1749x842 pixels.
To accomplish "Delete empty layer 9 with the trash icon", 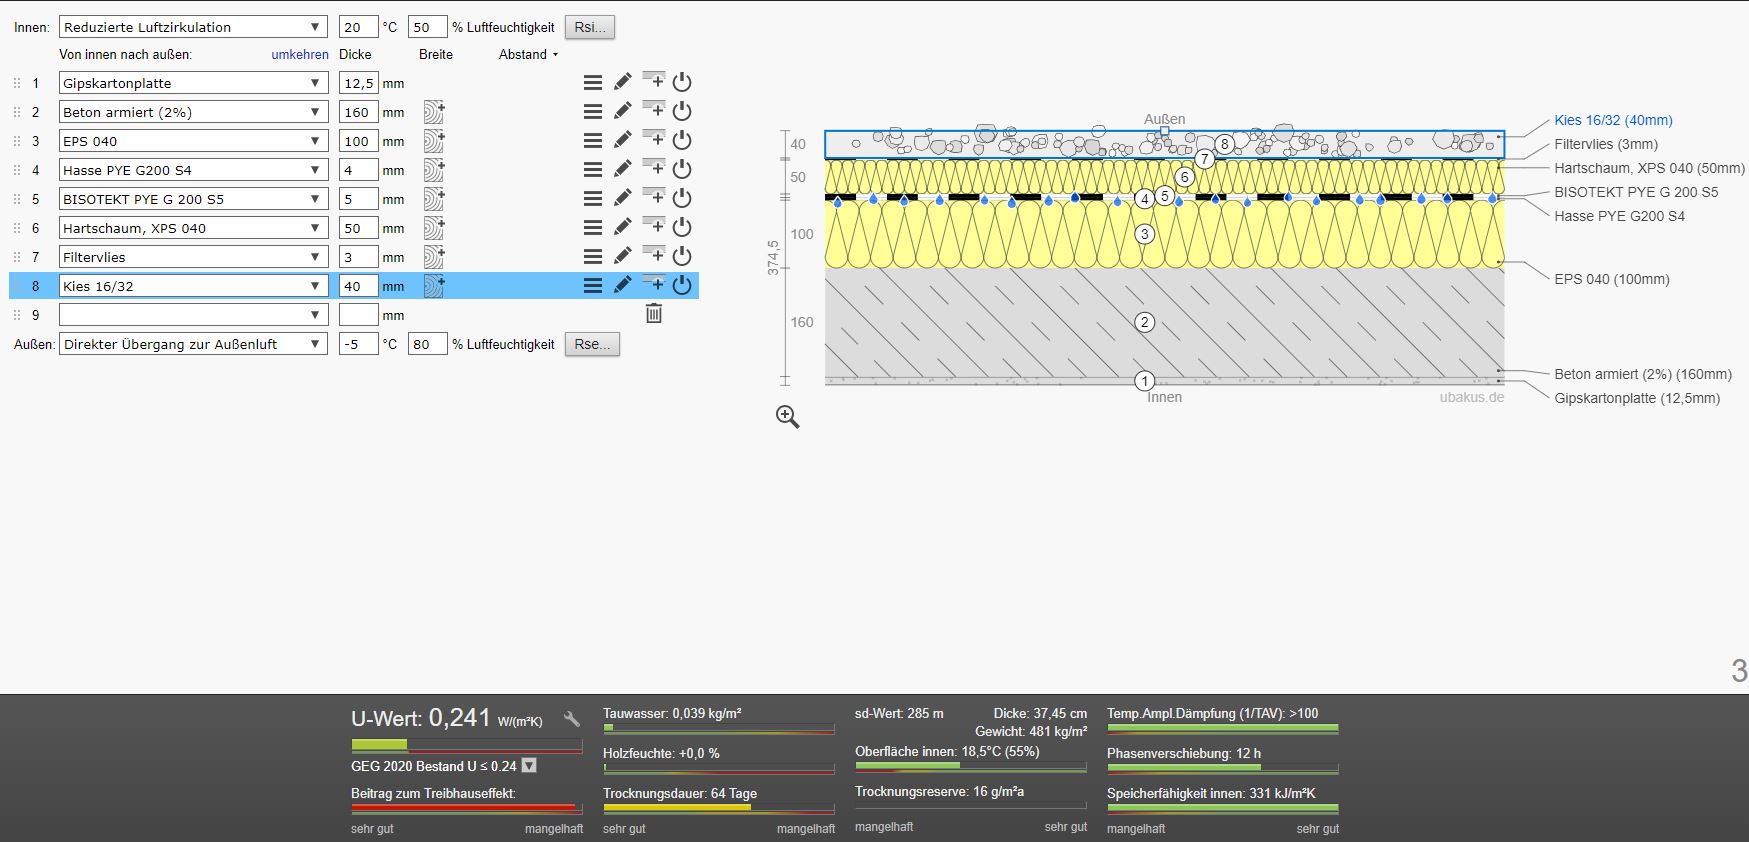I will tap(654, 314).
